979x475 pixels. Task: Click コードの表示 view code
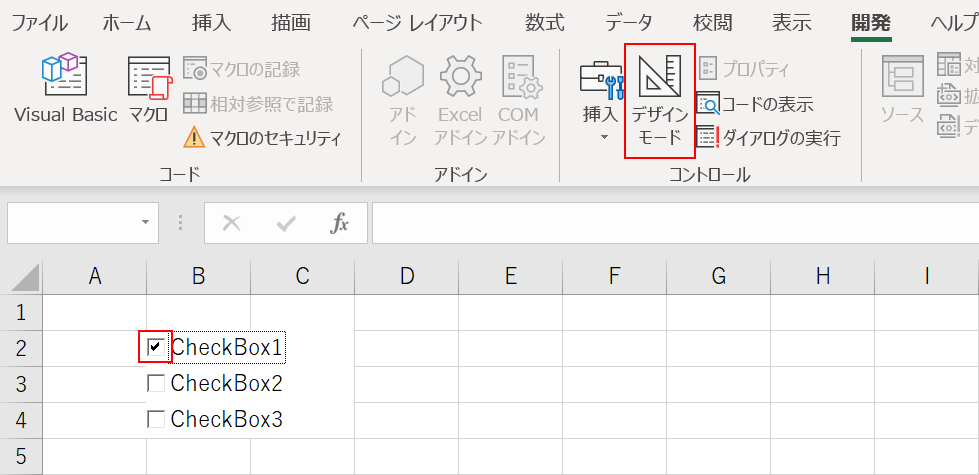(754, 104)
